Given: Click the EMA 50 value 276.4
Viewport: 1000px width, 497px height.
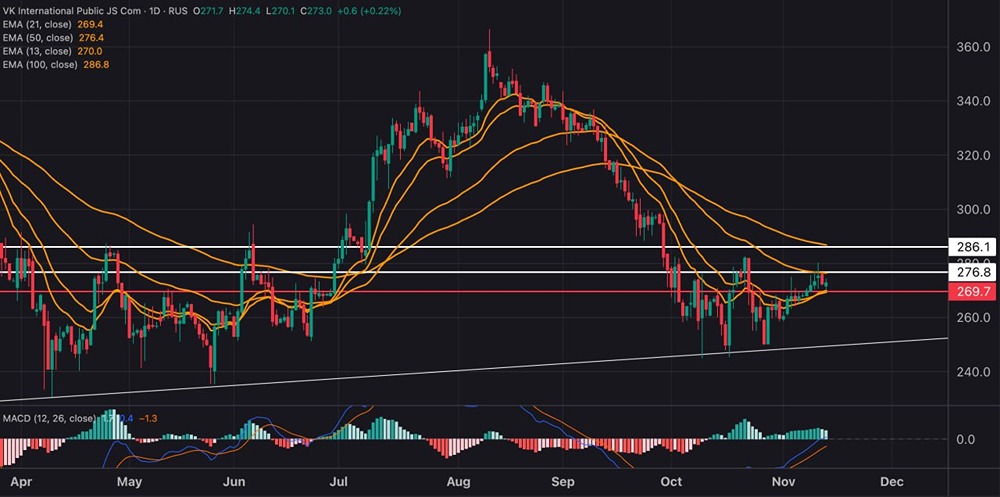Looking at the screenshot, I should pyautogui.click(x=91, y=38).
